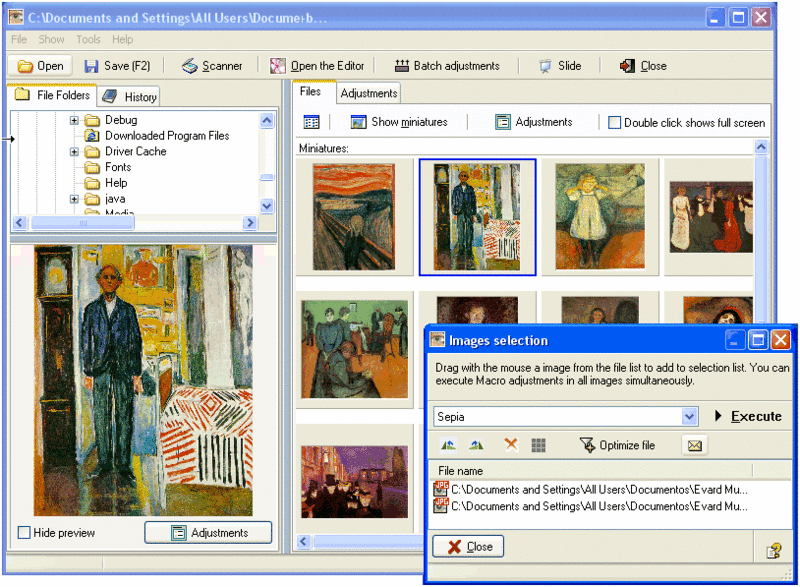The image size is (800, 587).
Task: Open the Sepia macro dropdown
Action: pyautogui.click(x=689, y=416)
